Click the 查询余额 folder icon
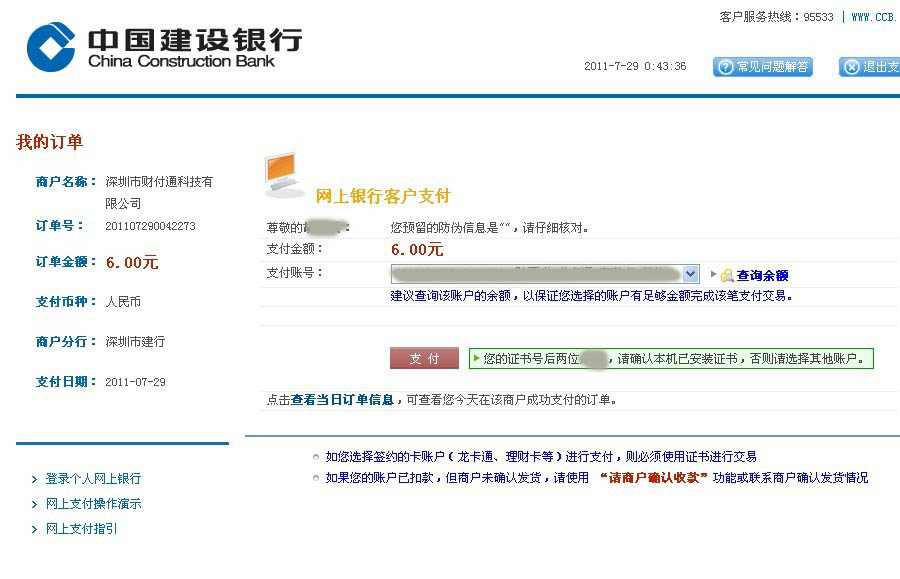Screen dimensions: 900x579 tap(727, 275)
